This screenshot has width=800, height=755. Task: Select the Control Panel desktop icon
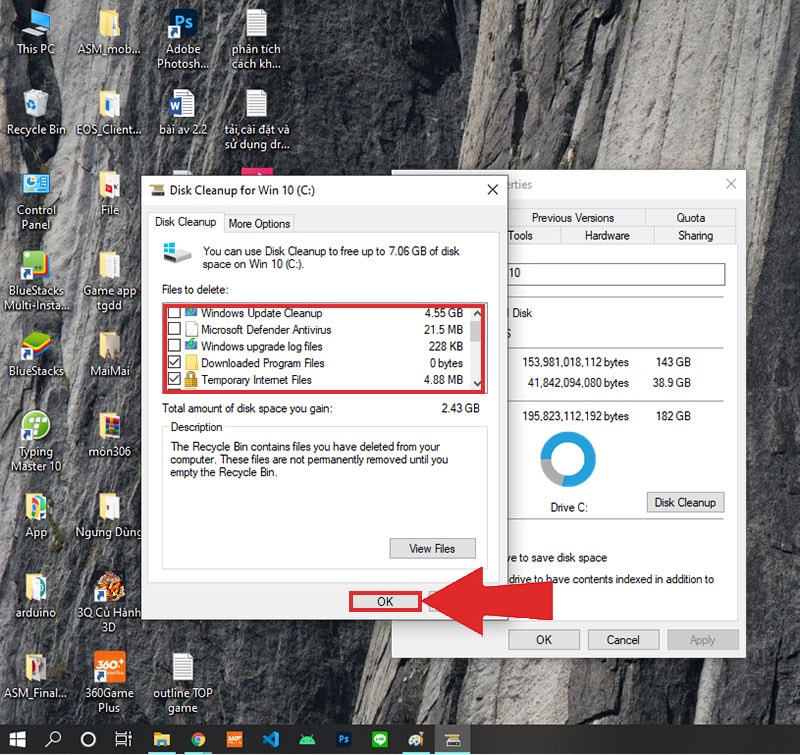[x=36, y=201]
